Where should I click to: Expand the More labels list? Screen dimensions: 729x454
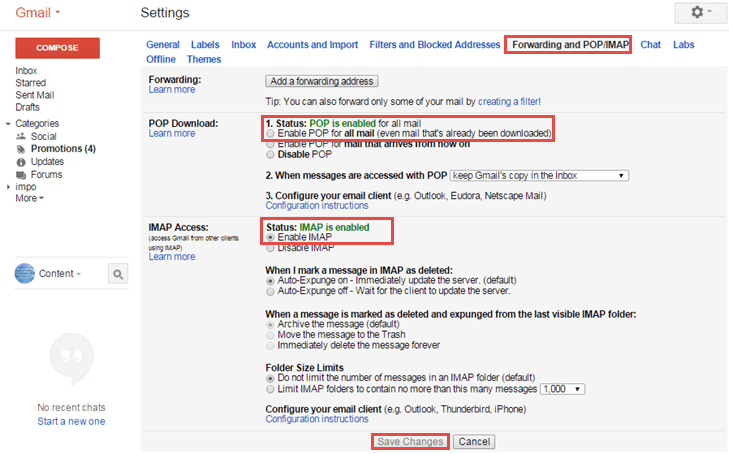coord(29,198)
